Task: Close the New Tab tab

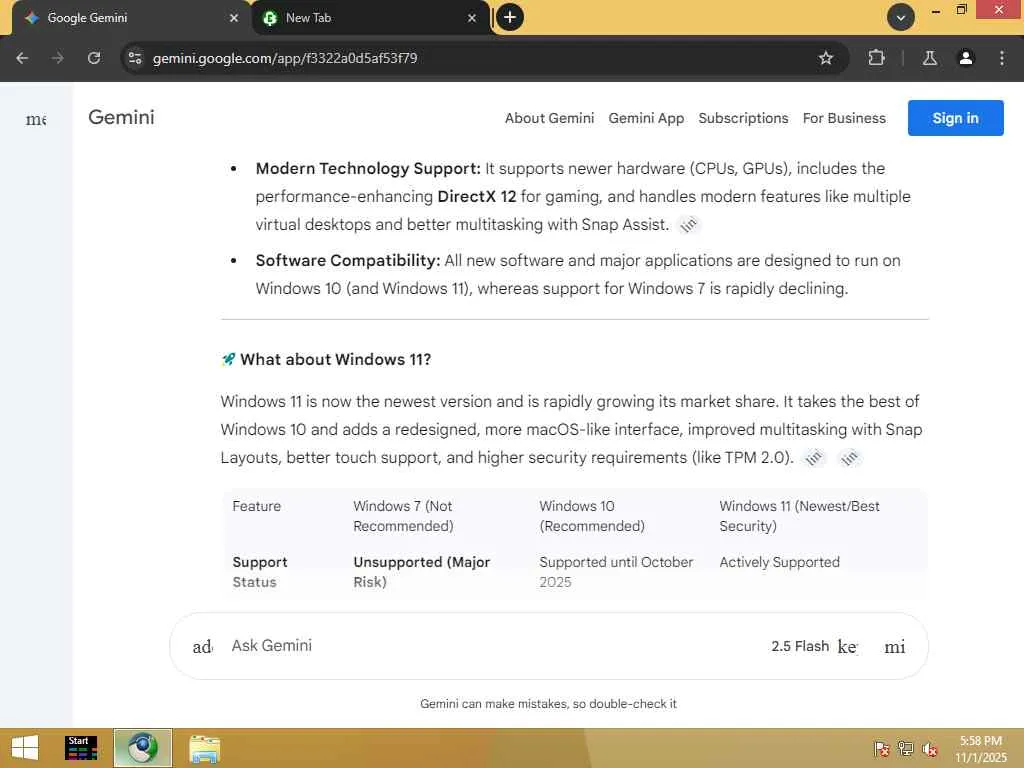Action: tap(472, 18)
